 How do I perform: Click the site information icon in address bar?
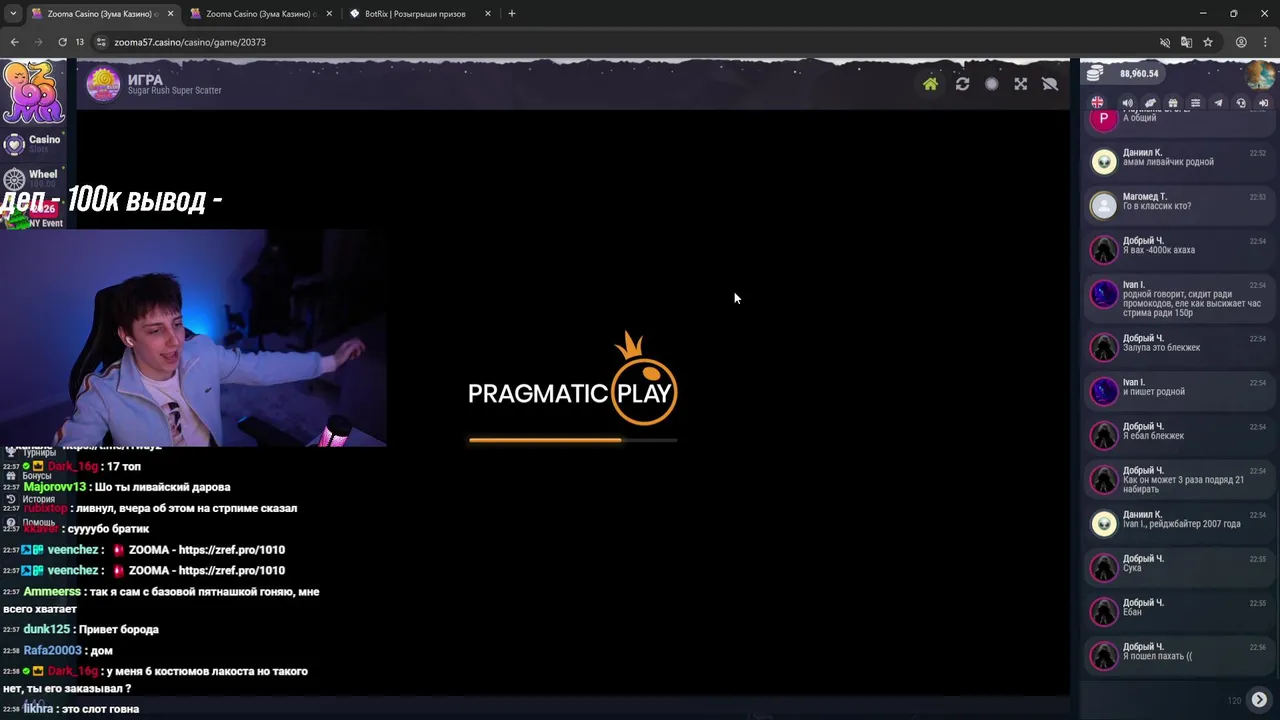(x=101, y=42)
